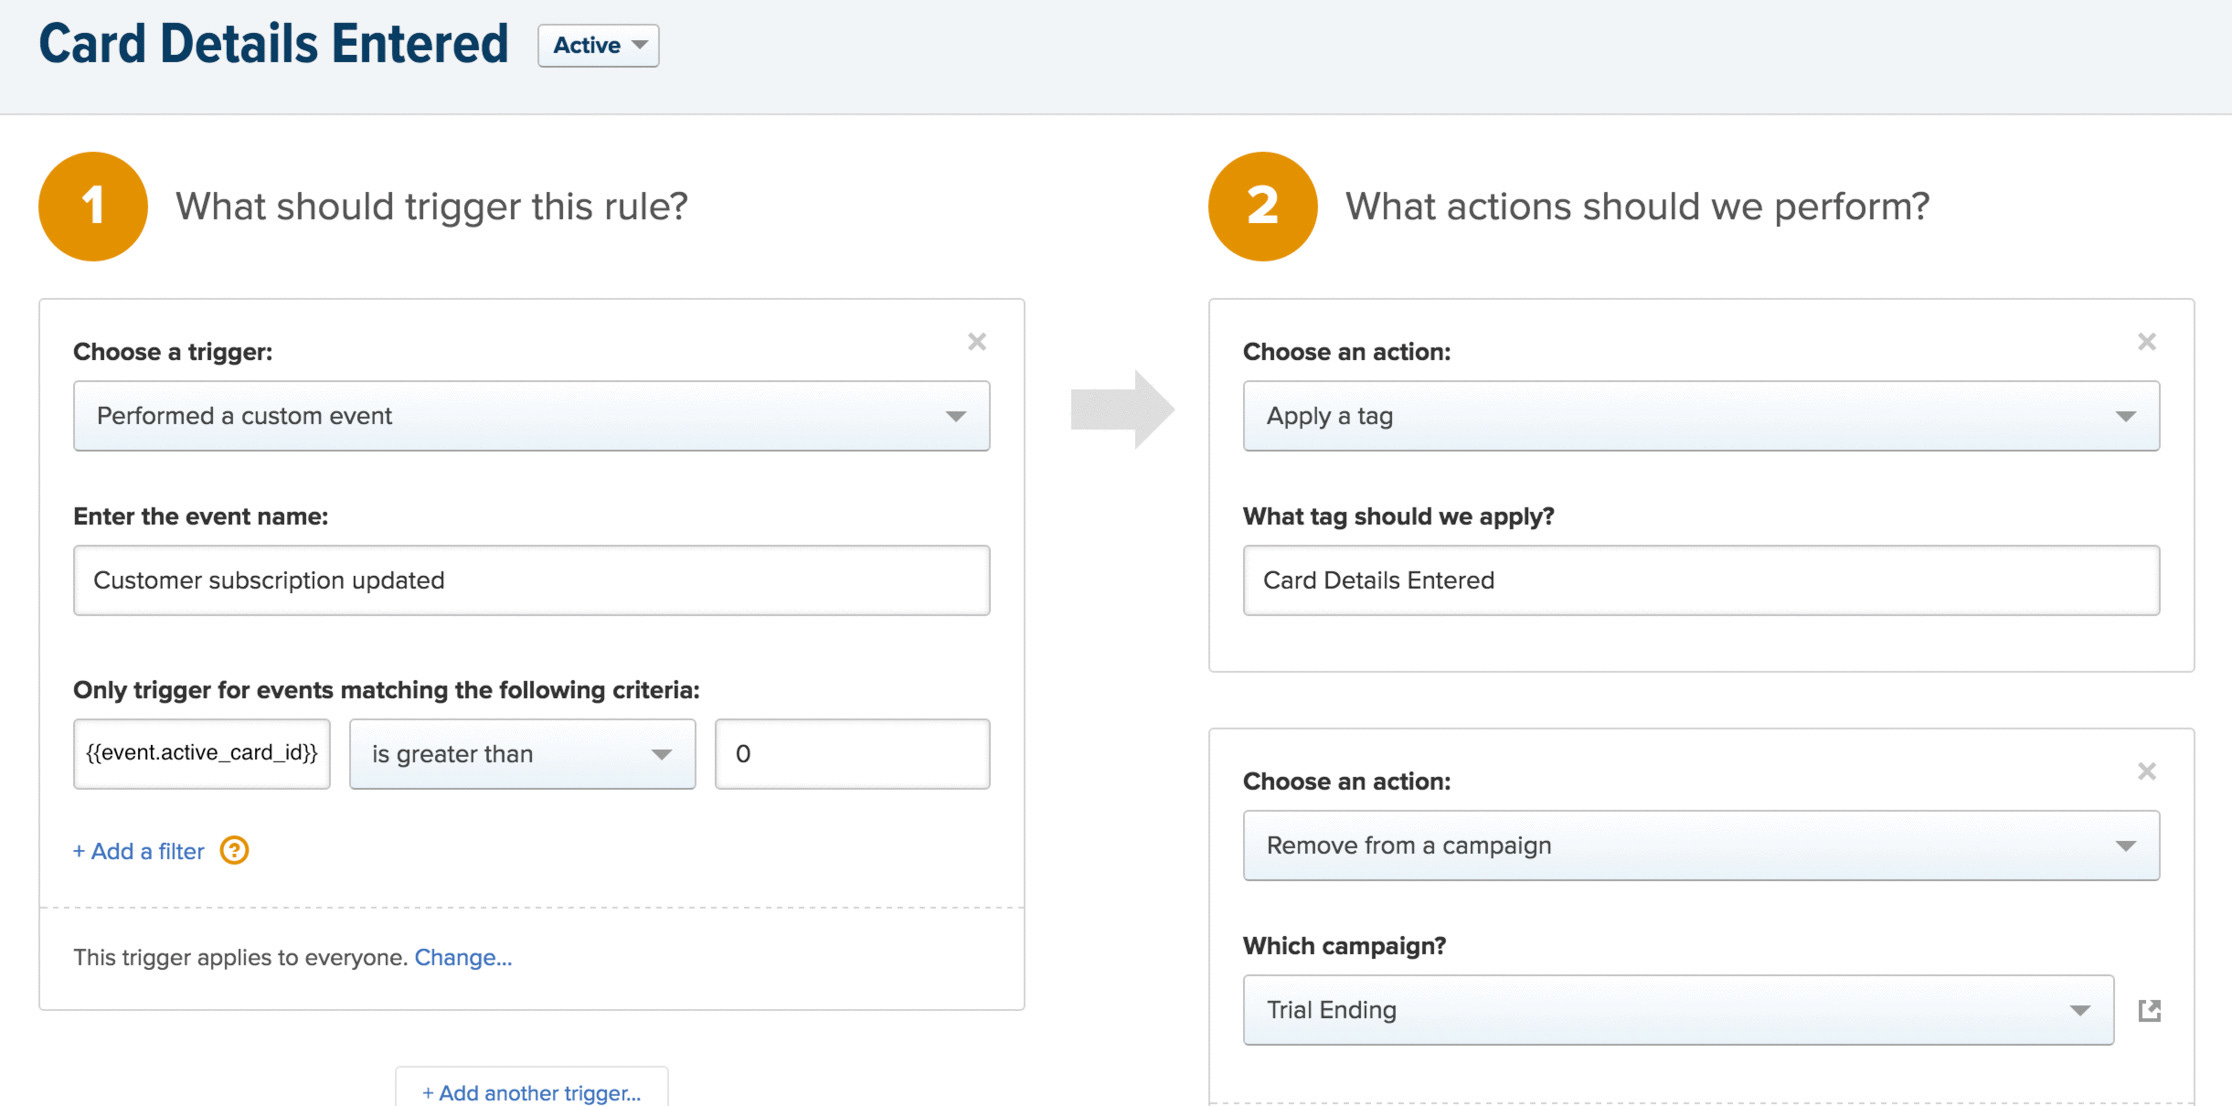The image size is (2232, 1106).
Task: Click the Choose a trigger: label
Action: click(x=173, y=352)
